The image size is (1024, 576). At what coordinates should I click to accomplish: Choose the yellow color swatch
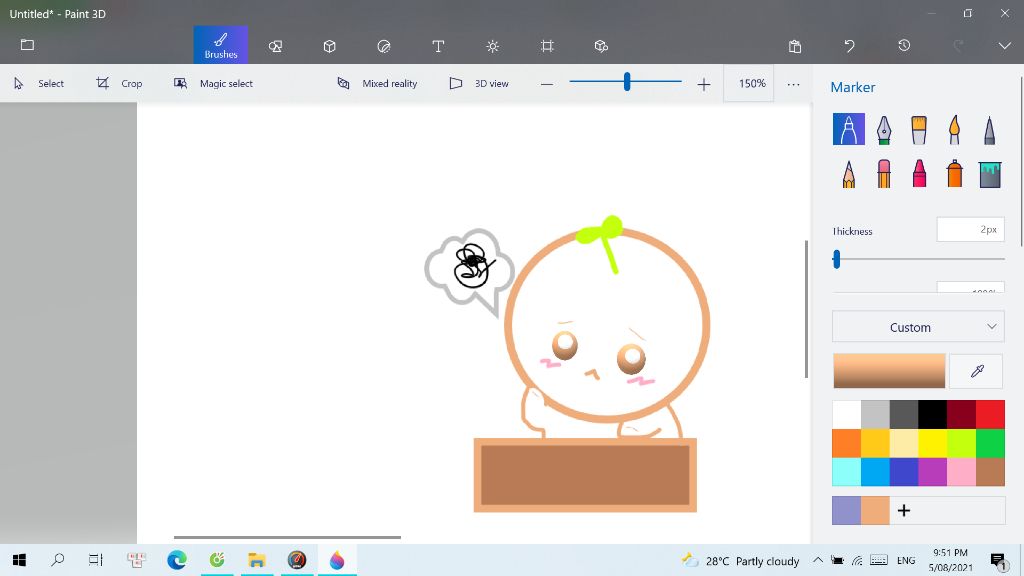[933, 443]
